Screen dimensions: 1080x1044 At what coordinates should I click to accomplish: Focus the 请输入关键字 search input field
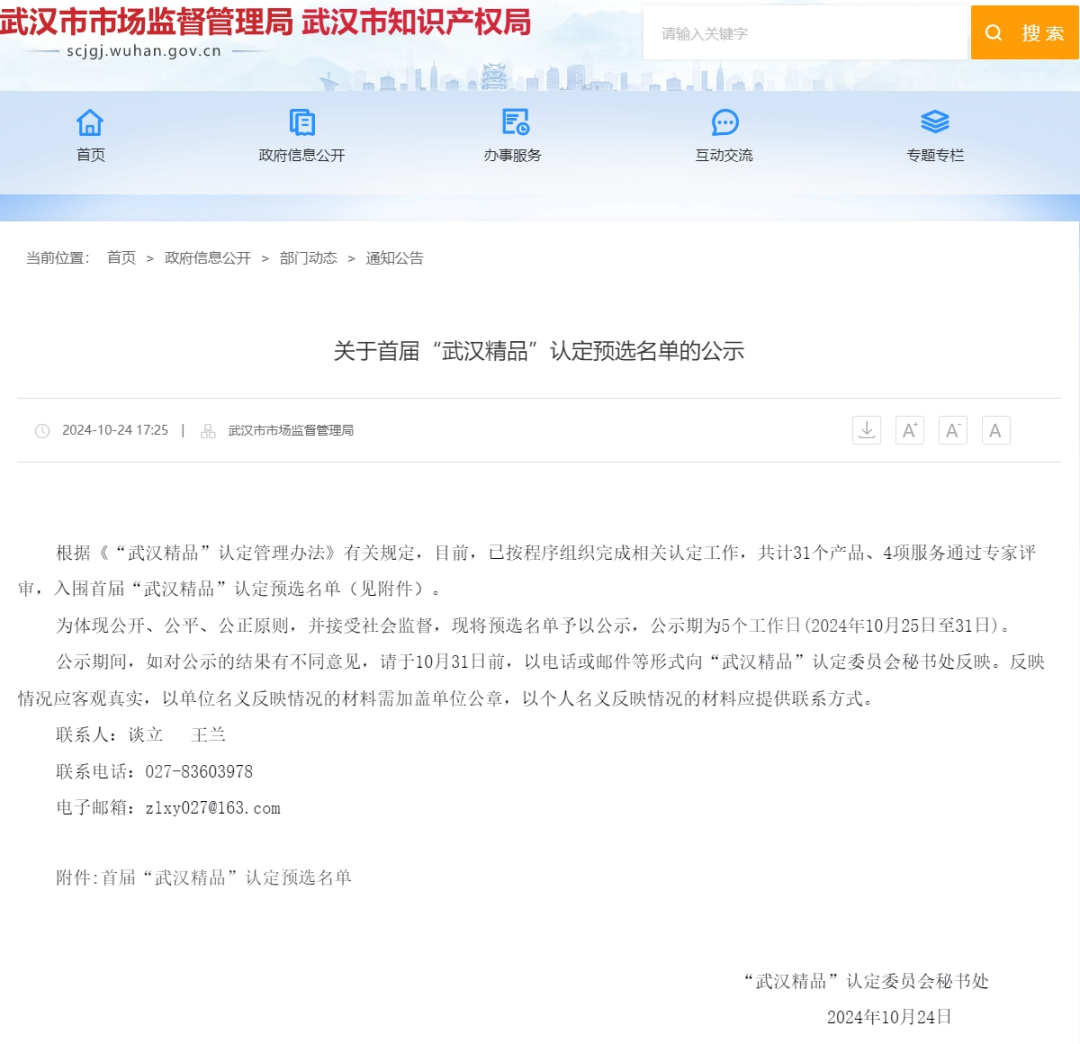coord(805,33)
